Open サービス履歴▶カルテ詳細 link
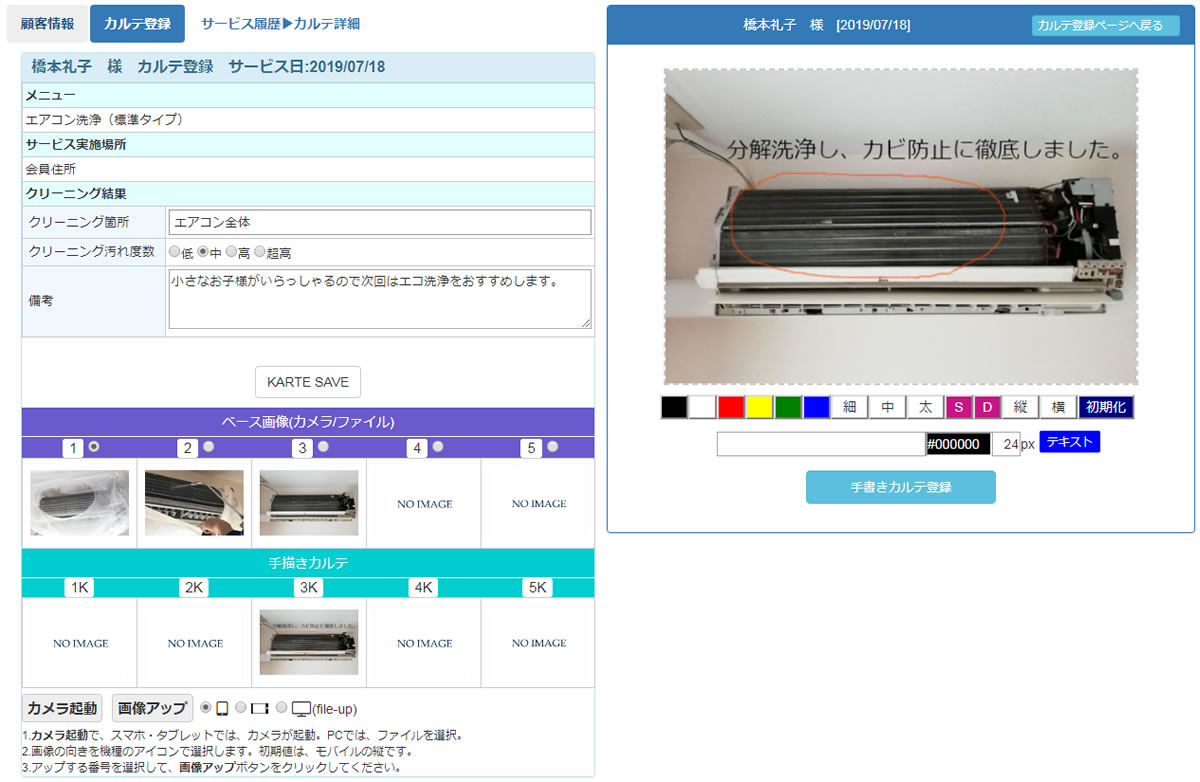This screenshot has width=1200, height=782. coord(280,23)
